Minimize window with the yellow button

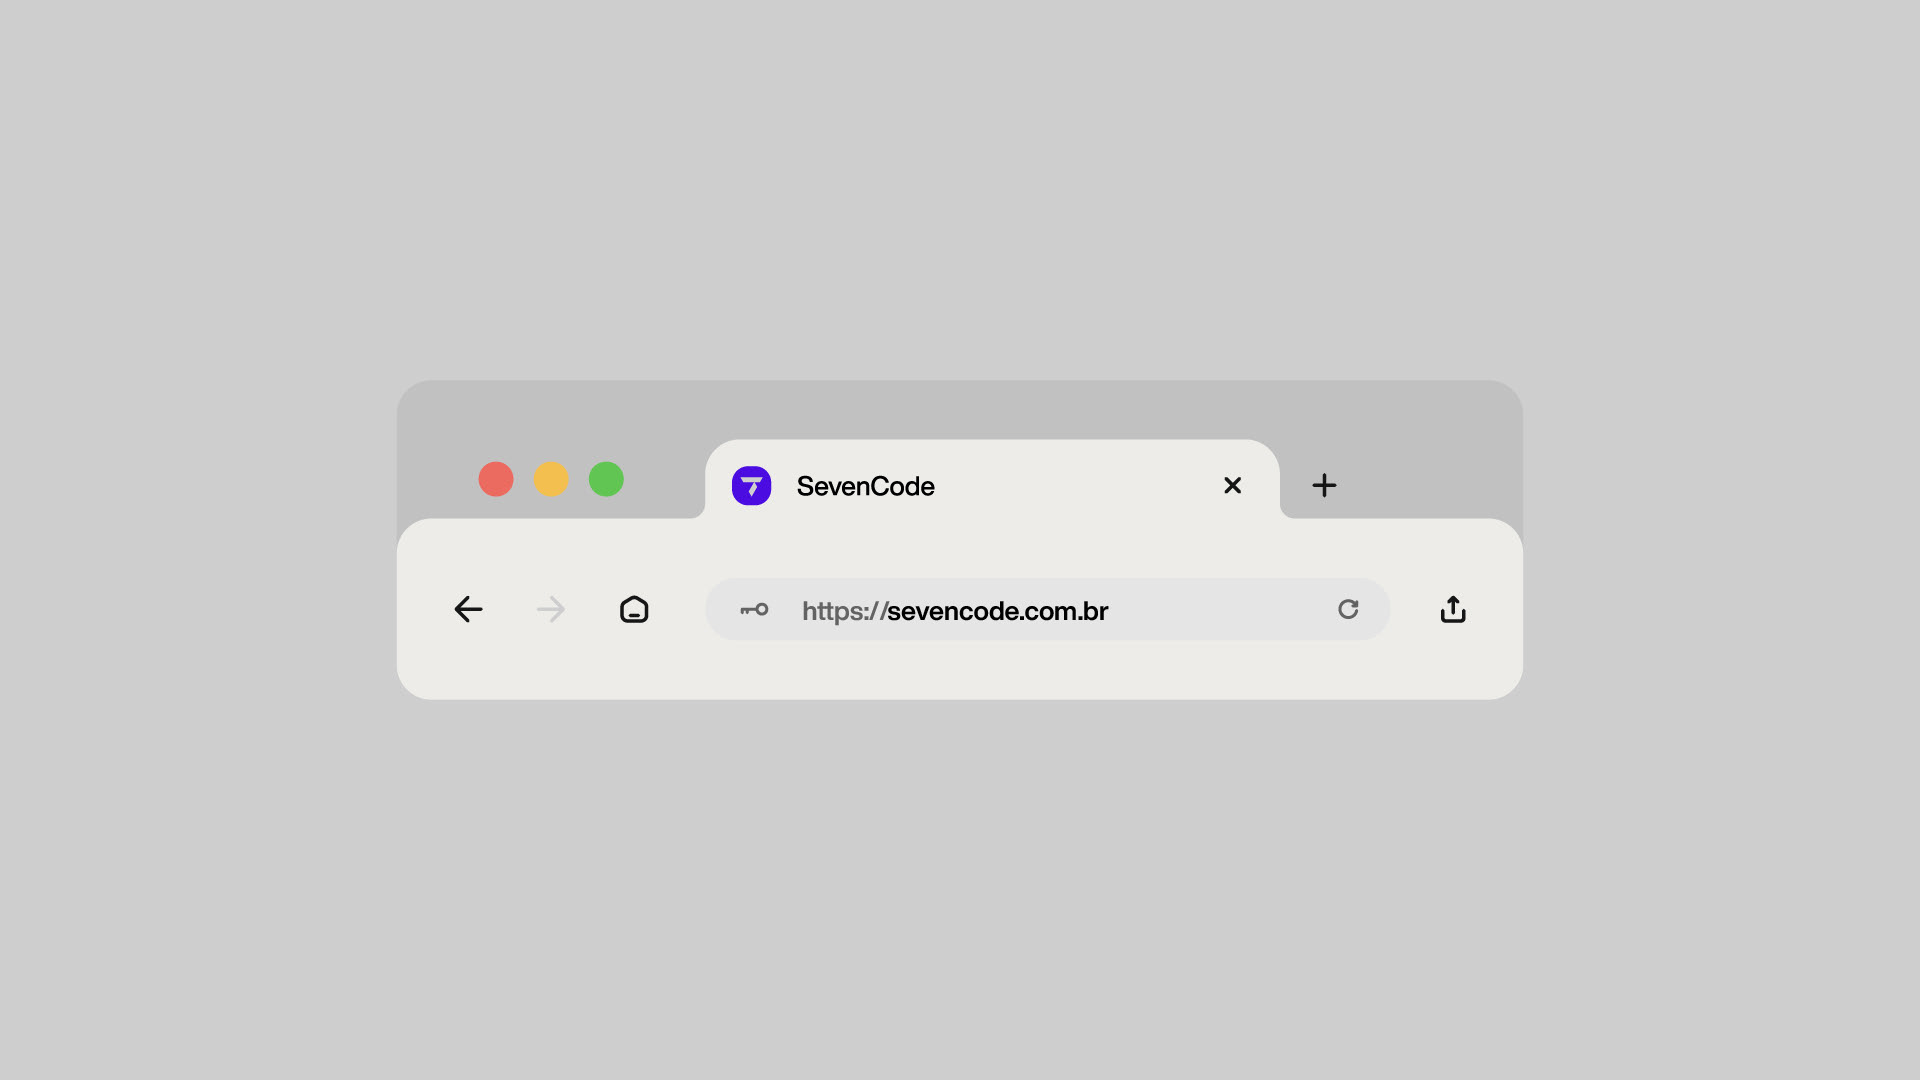(x=551, y=479)
